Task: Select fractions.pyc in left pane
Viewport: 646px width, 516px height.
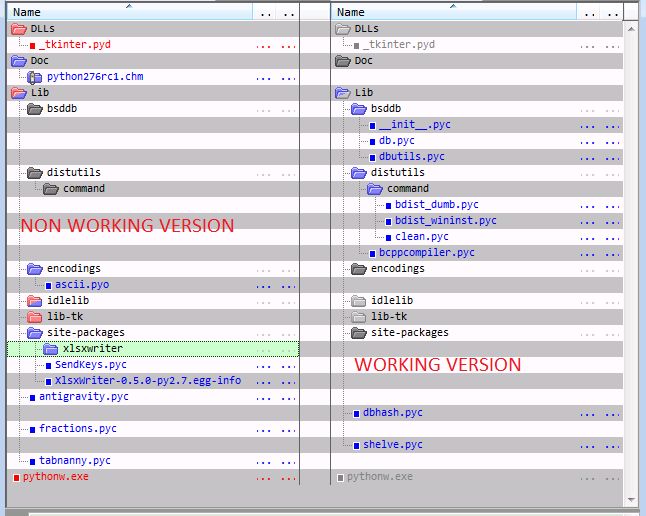Action: click(x=78, y=429)
